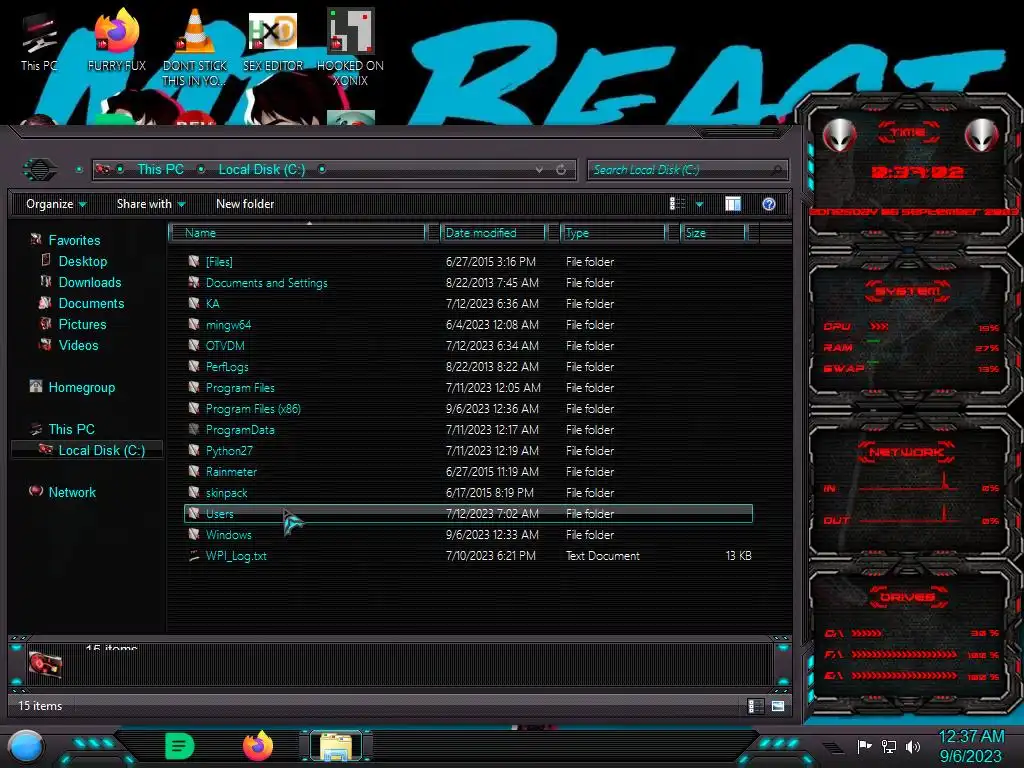Open the FURRY FUX Firefox desktop shortcut
Screen dimensions: 1024x768
tap(116, 40)
